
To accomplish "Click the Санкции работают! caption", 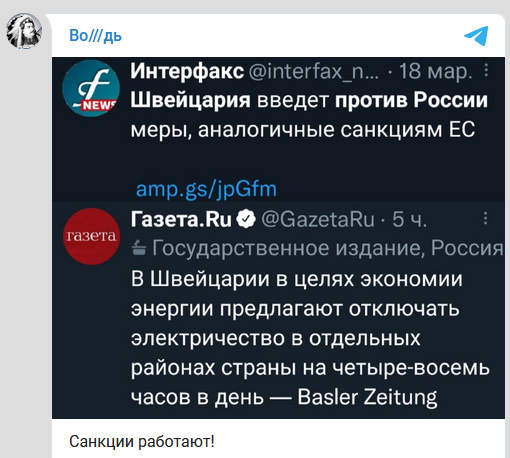I will [x=142, y=442].
